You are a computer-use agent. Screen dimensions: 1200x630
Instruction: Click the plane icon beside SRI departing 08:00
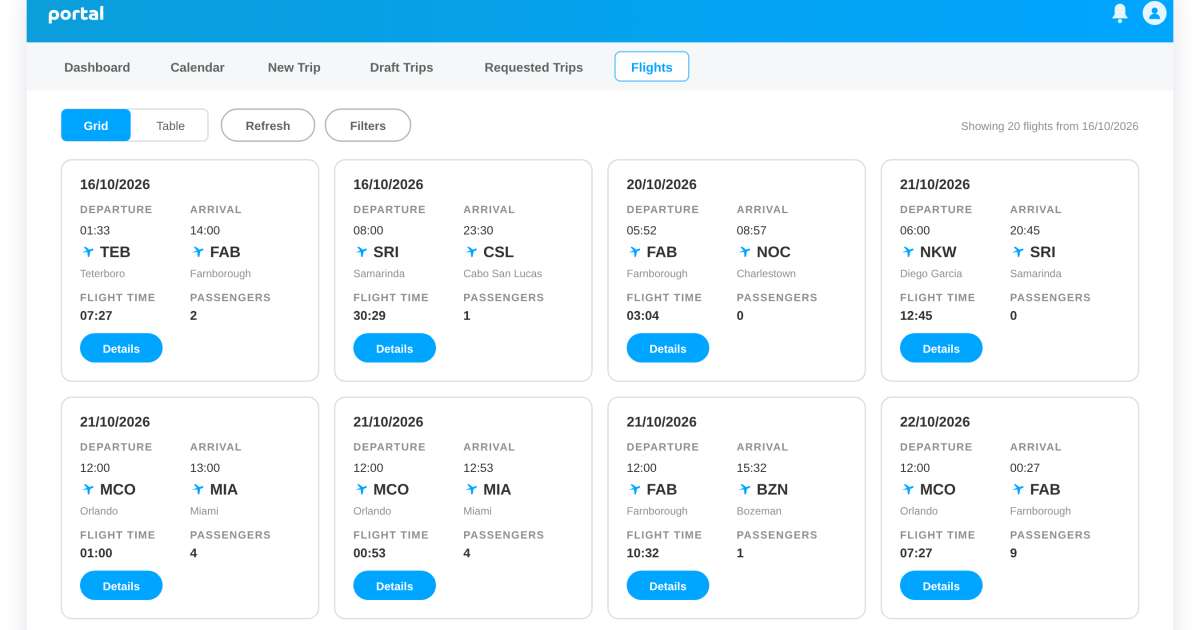coord(361,252)
